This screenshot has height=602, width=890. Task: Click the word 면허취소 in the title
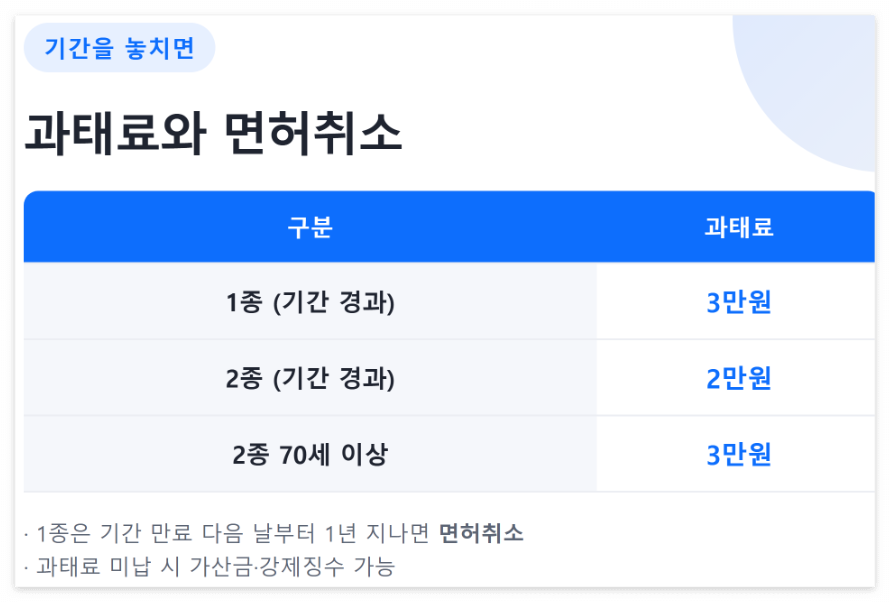[x=313, y=134]
